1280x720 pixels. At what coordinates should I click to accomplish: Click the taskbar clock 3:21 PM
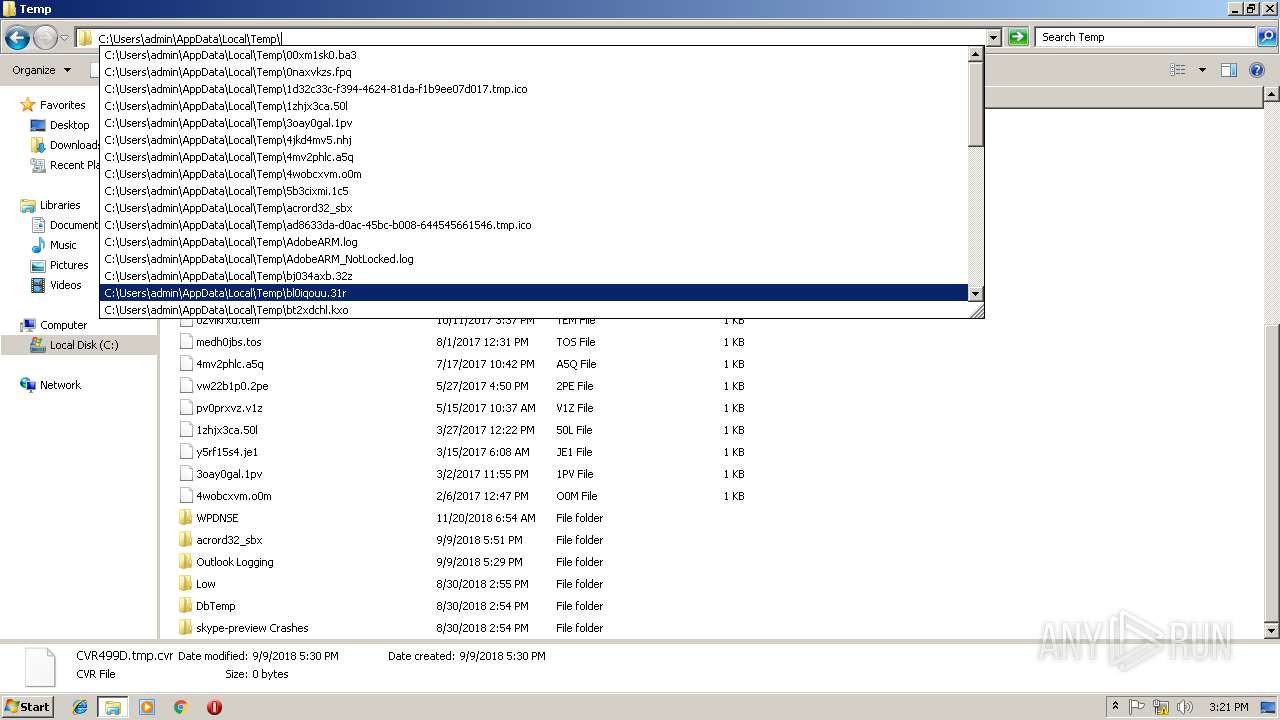pos(1229,707)
